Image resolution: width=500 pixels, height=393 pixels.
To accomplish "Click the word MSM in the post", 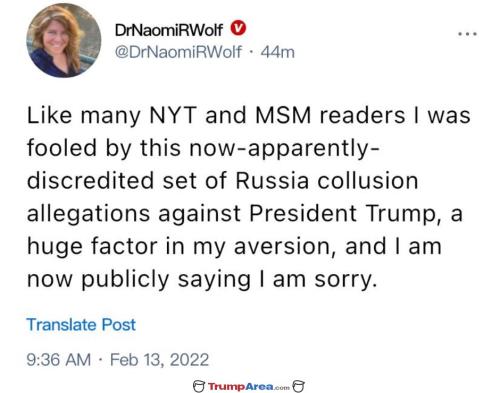I will point(283,115).
